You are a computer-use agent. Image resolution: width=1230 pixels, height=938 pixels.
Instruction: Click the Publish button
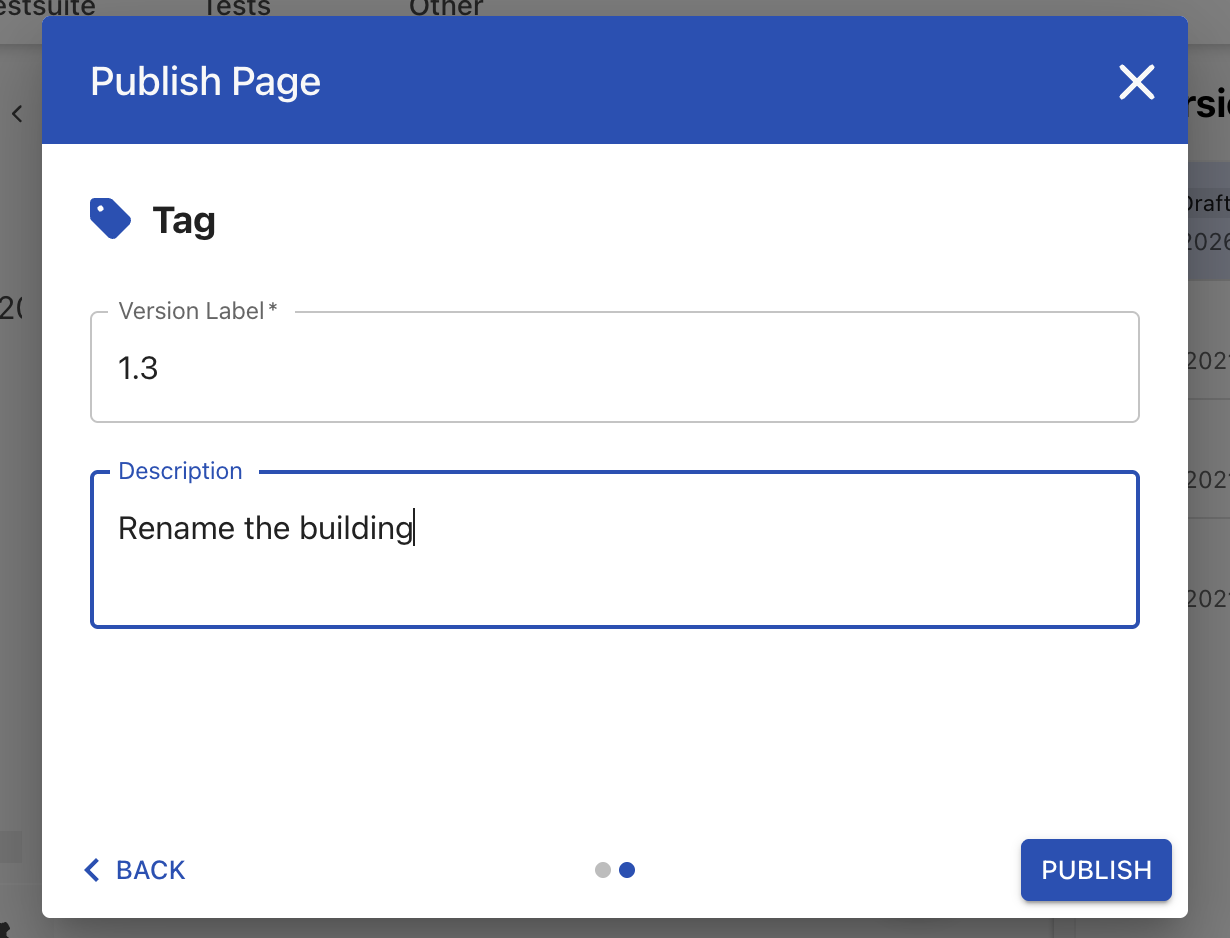tap(1095, 870)
